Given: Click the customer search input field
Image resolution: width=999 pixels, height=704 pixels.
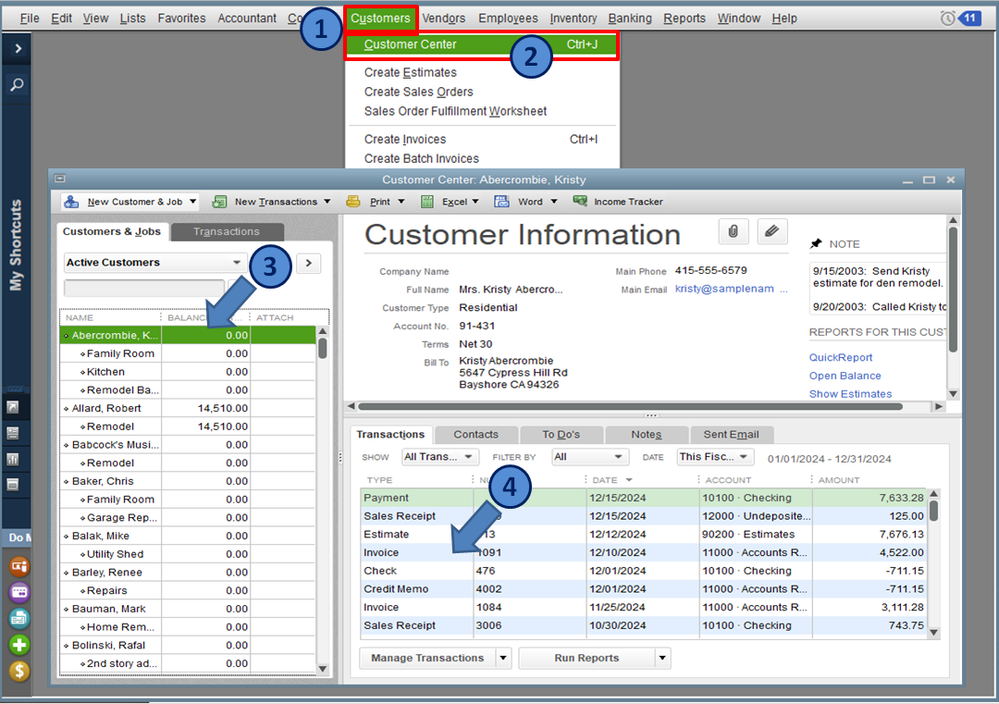Looking at the screenshot, I should point(143,289).
